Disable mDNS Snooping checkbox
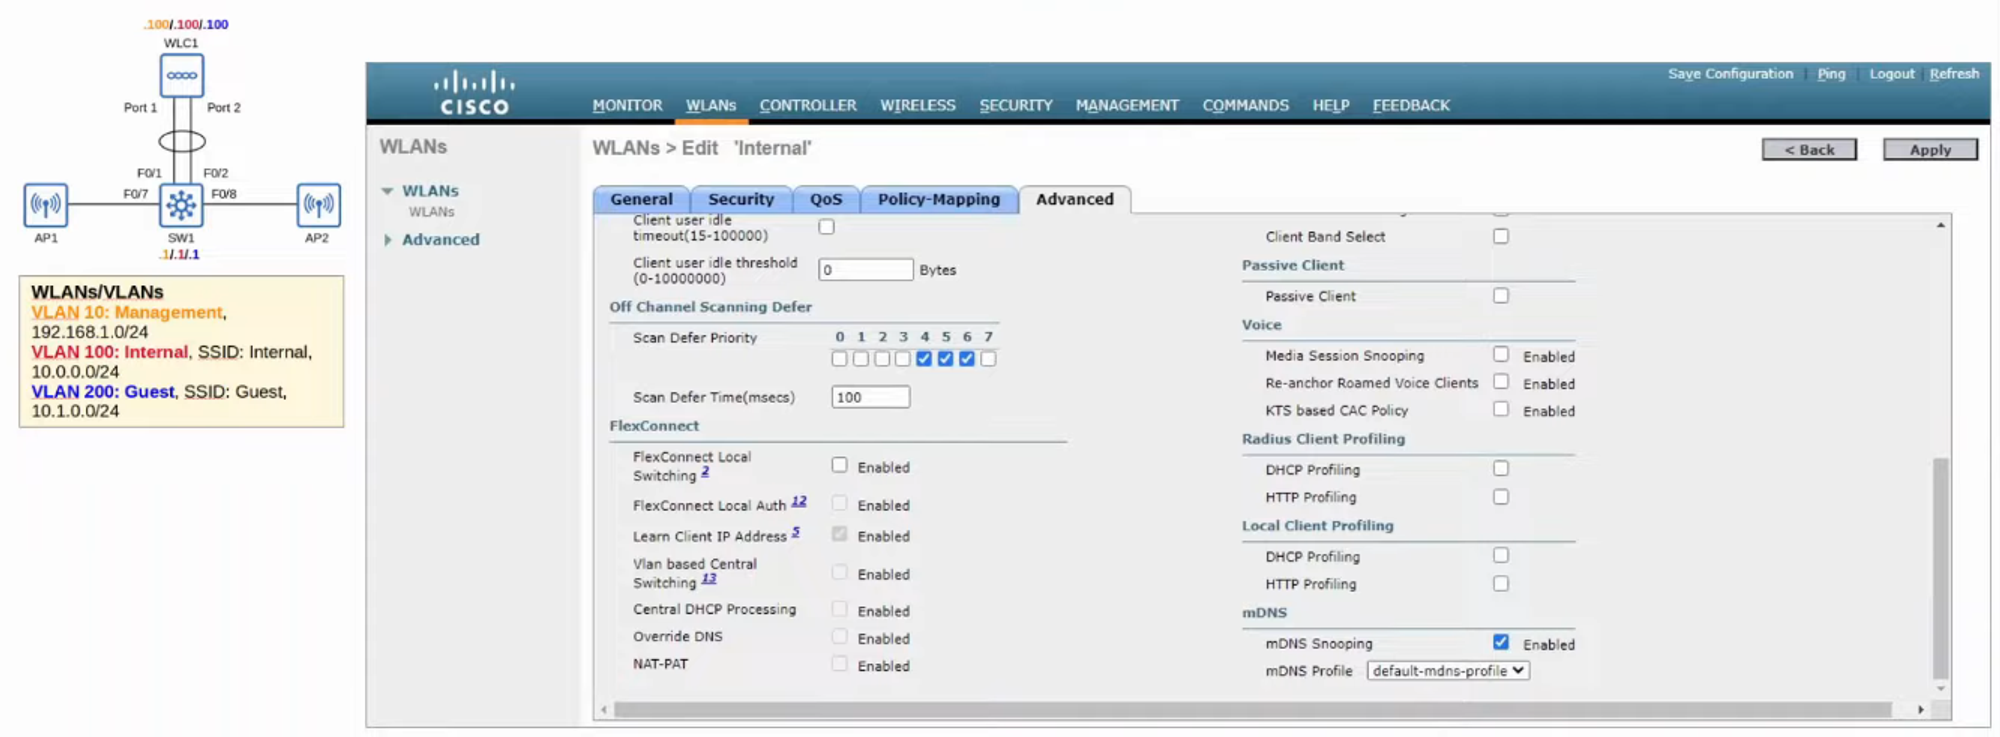 [1501, 643]
